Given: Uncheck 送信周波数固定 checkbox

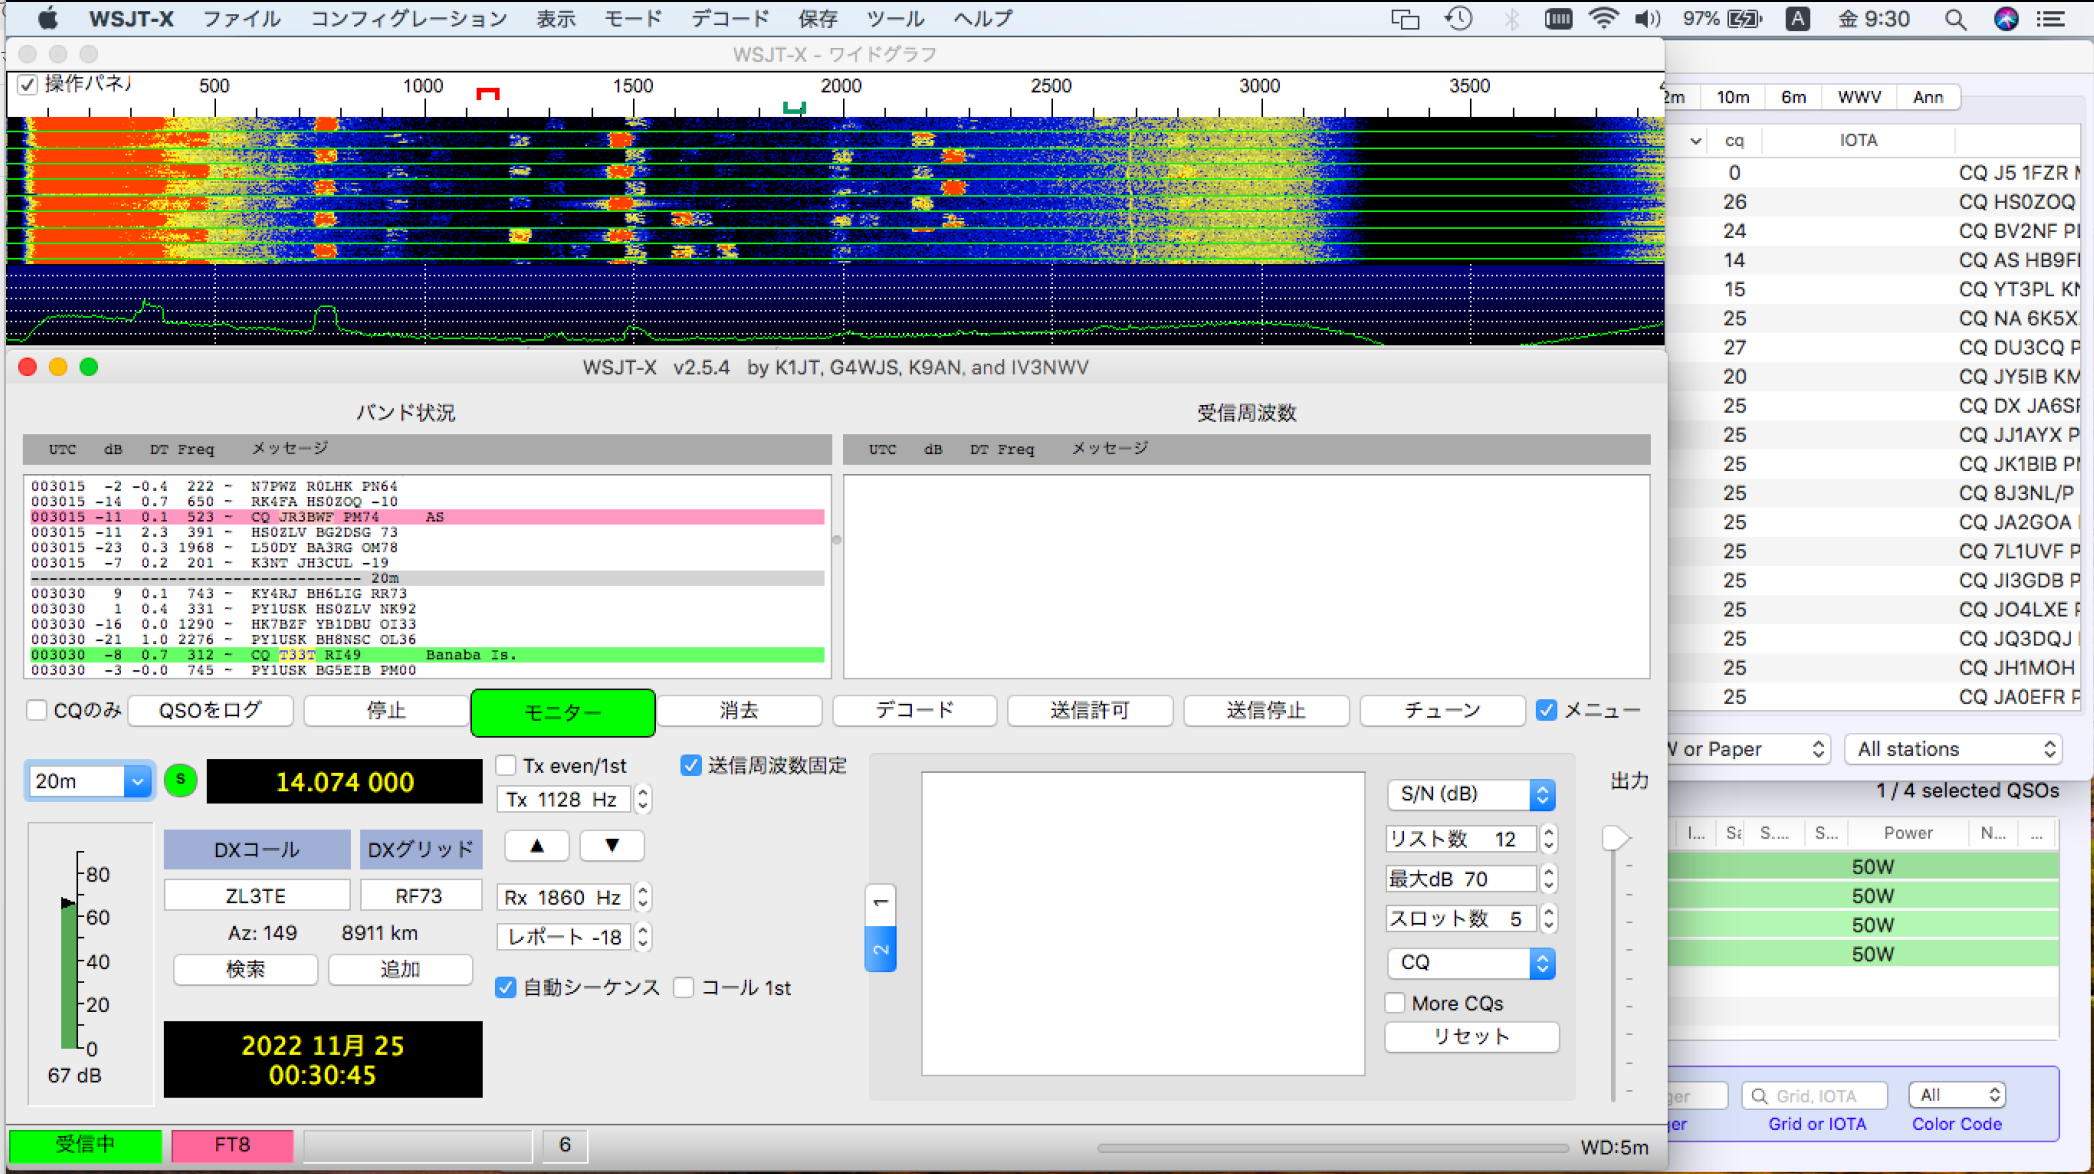Looking at the screenshot, I should click(690, 765).
